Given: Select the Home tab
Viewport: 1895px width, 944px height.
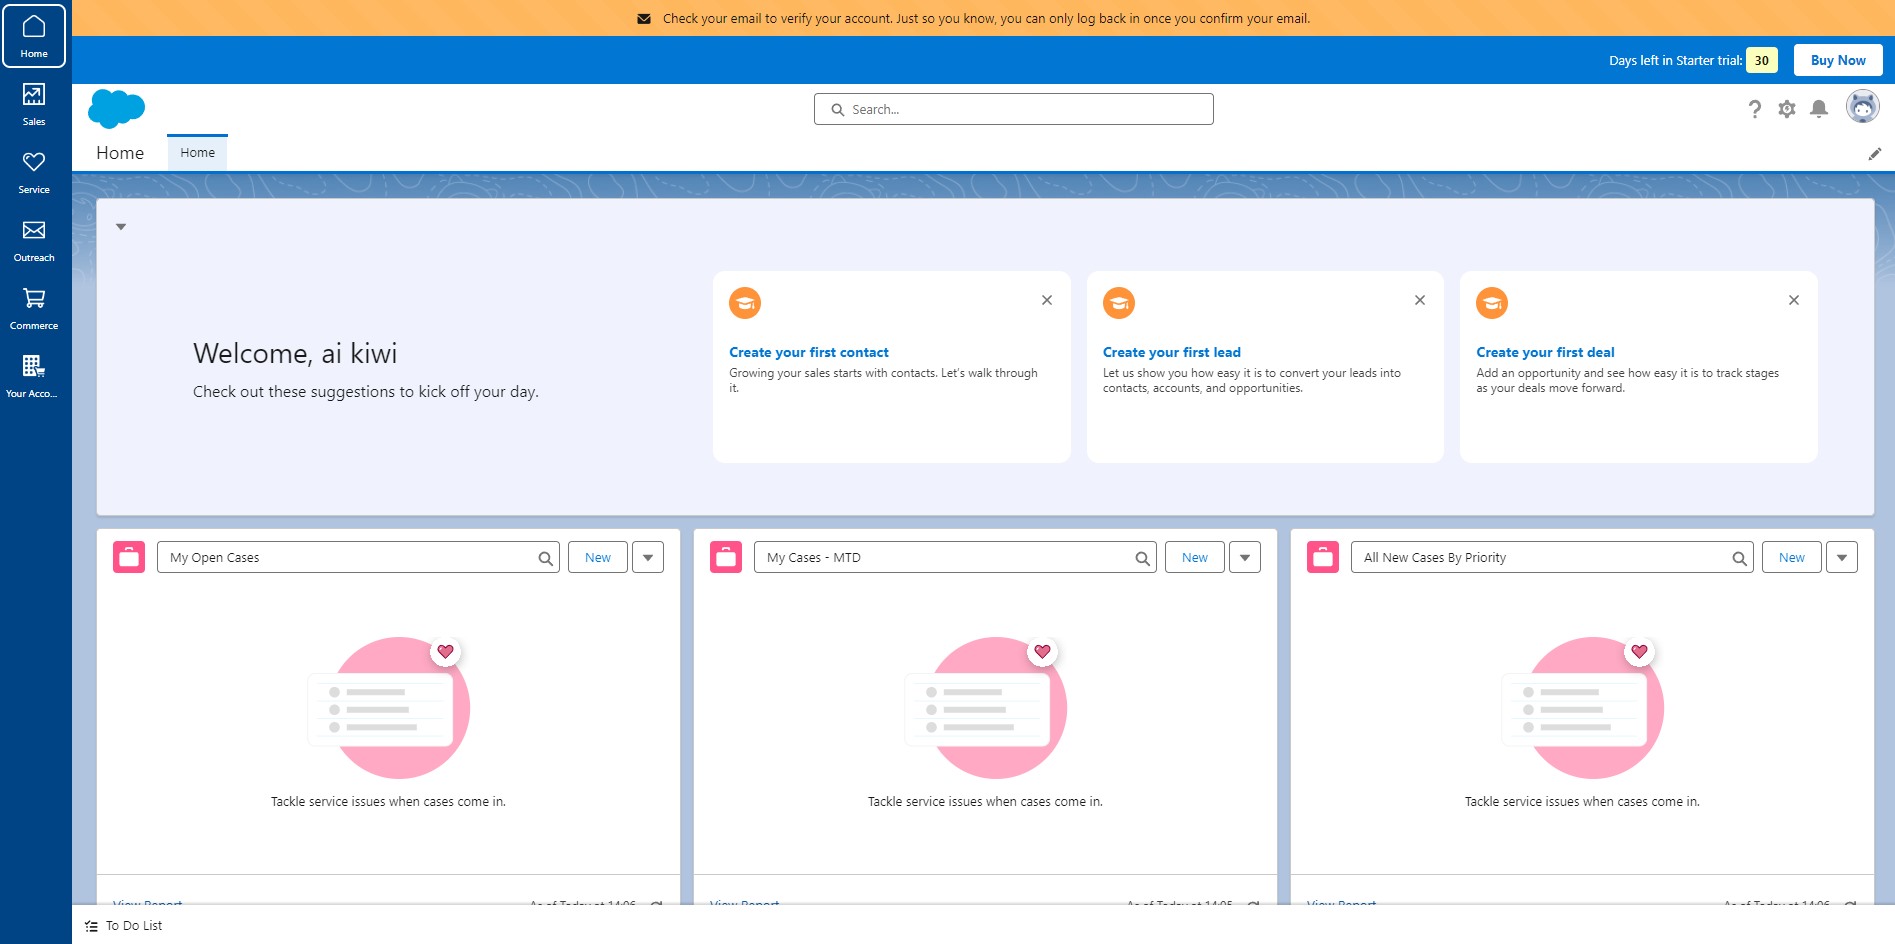Looking at the screenshot, I should pyautogui.click(x=197, y=153).
